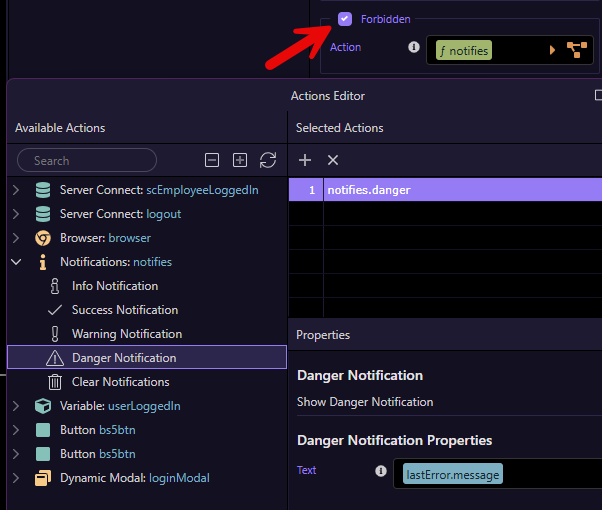This screenshot has height=510, width=602.
Task: Expand the Browser: browser node
Action: (16, 238)
